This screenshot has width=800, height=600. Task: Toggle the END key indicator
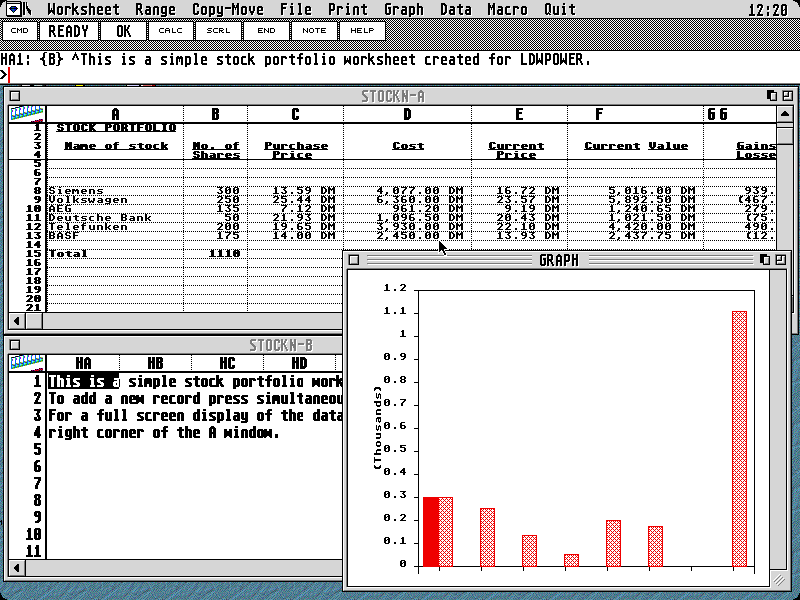266,31
